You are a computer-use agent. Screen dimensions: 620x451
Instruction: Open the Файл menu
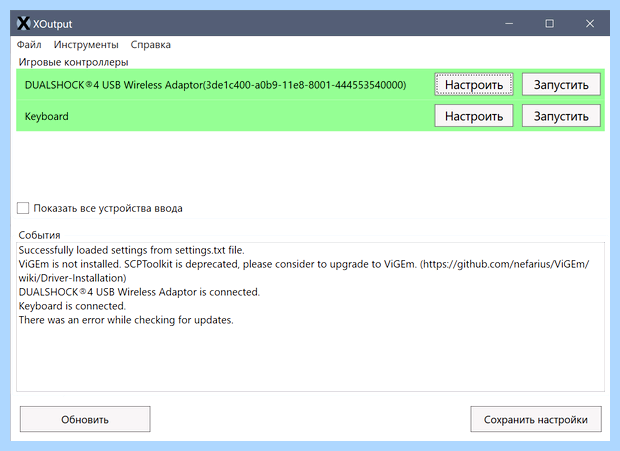click(29, 45)
